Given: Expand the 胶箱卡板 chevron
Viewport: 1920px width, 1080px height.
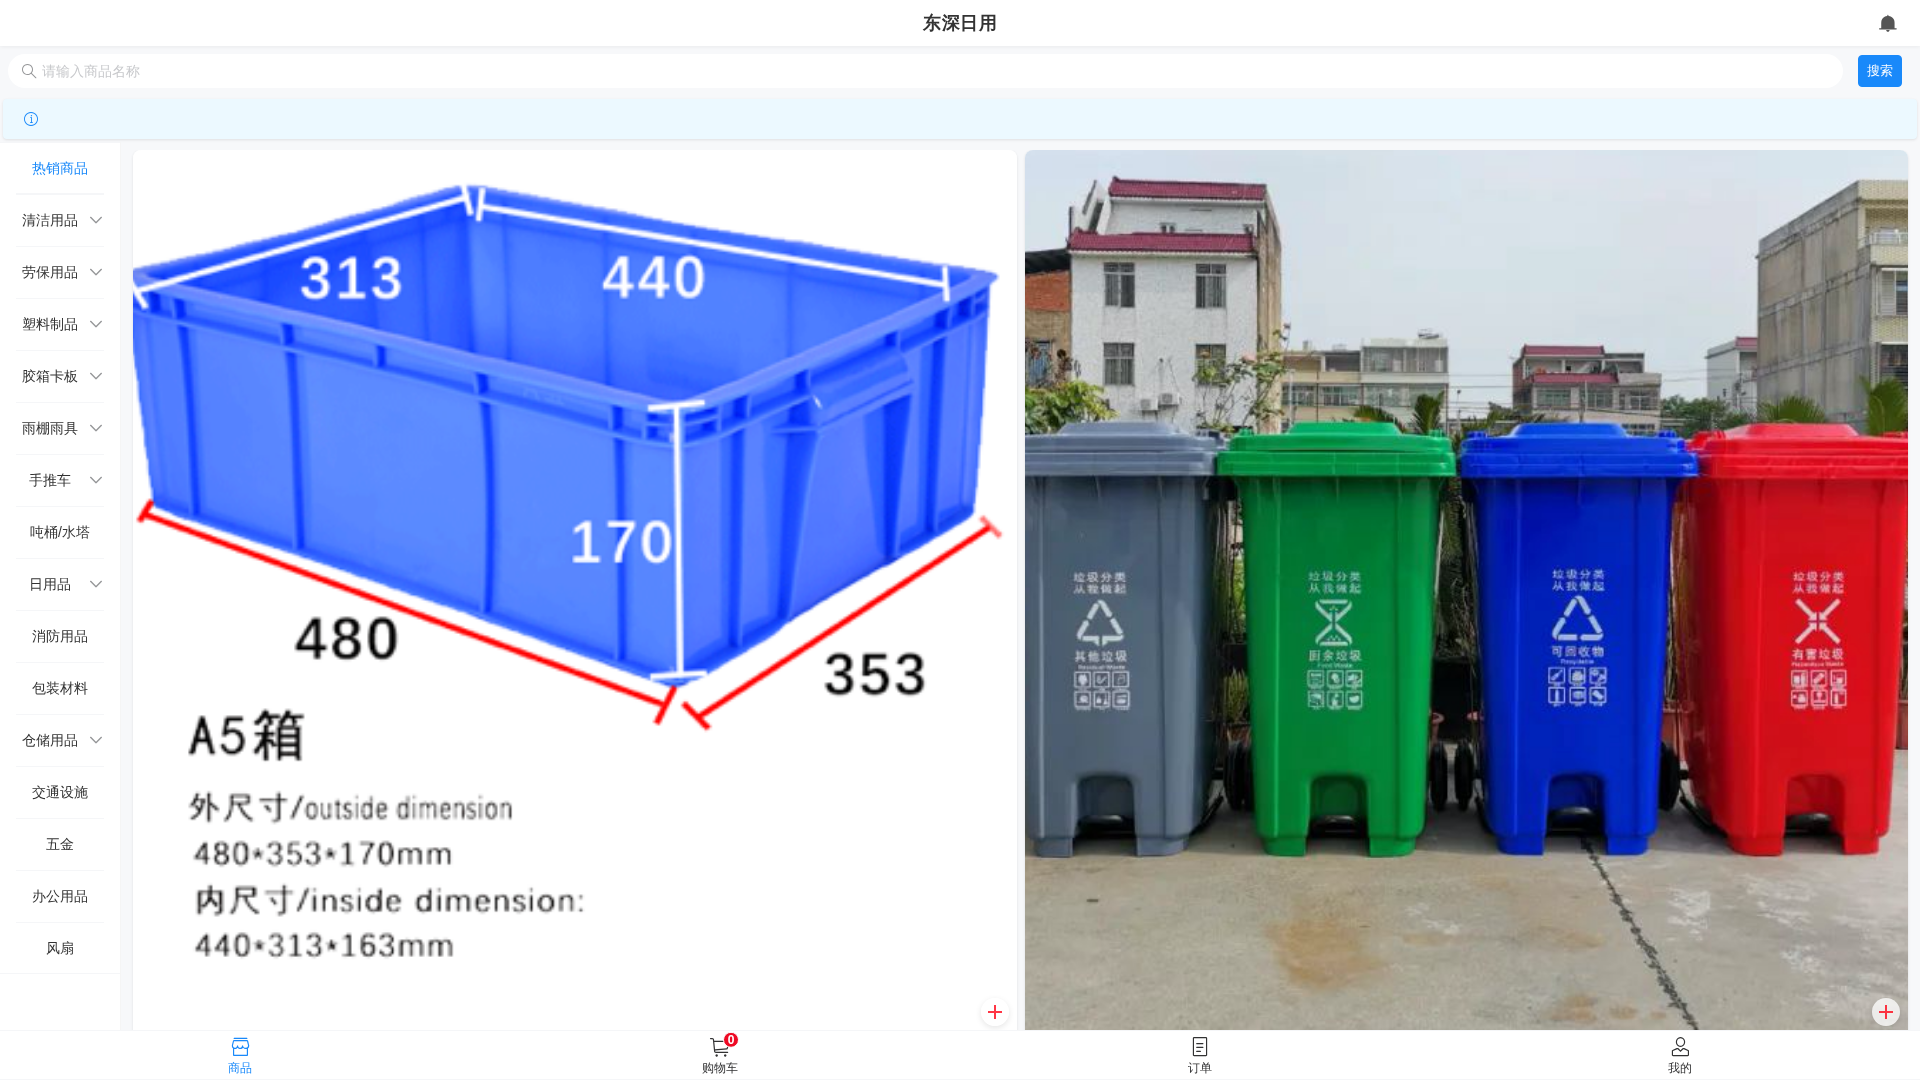Looking at the screenshot, I should (96, 376).
